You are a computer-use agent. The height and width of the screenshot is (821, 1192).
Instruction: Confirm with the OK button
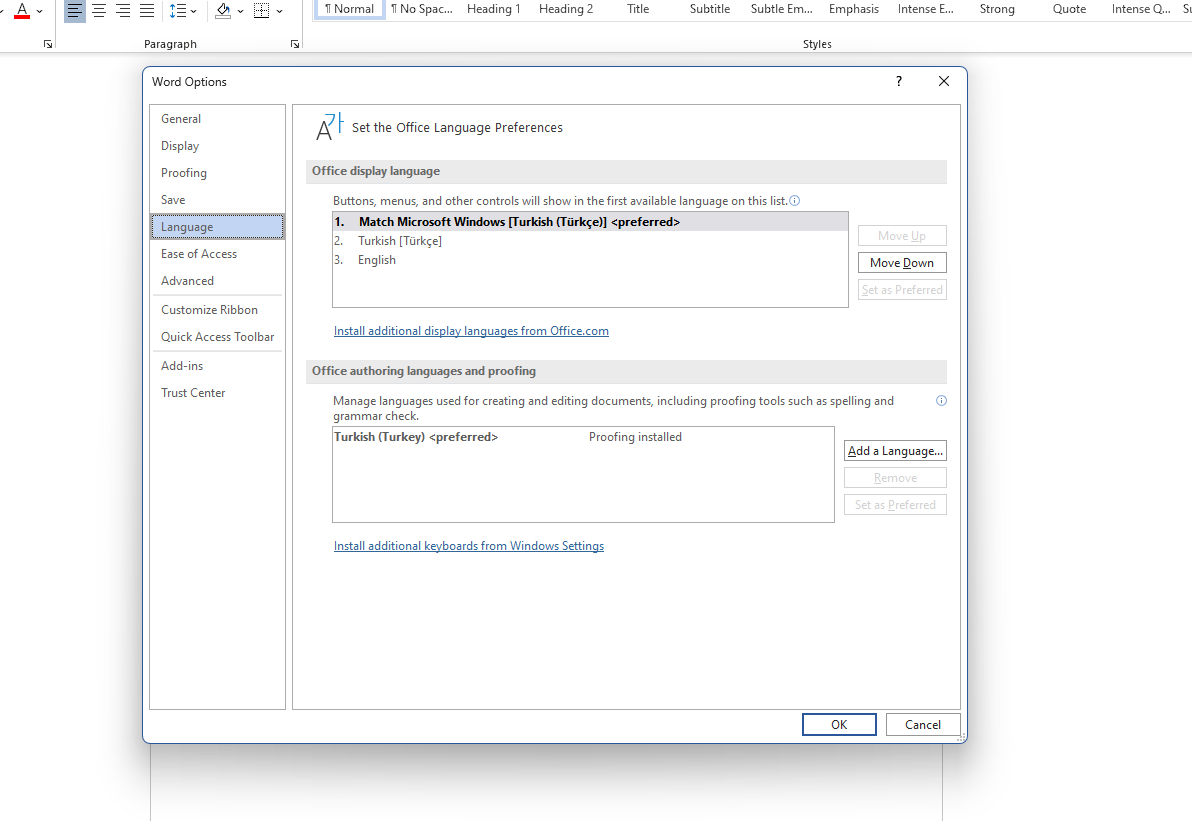839,724
